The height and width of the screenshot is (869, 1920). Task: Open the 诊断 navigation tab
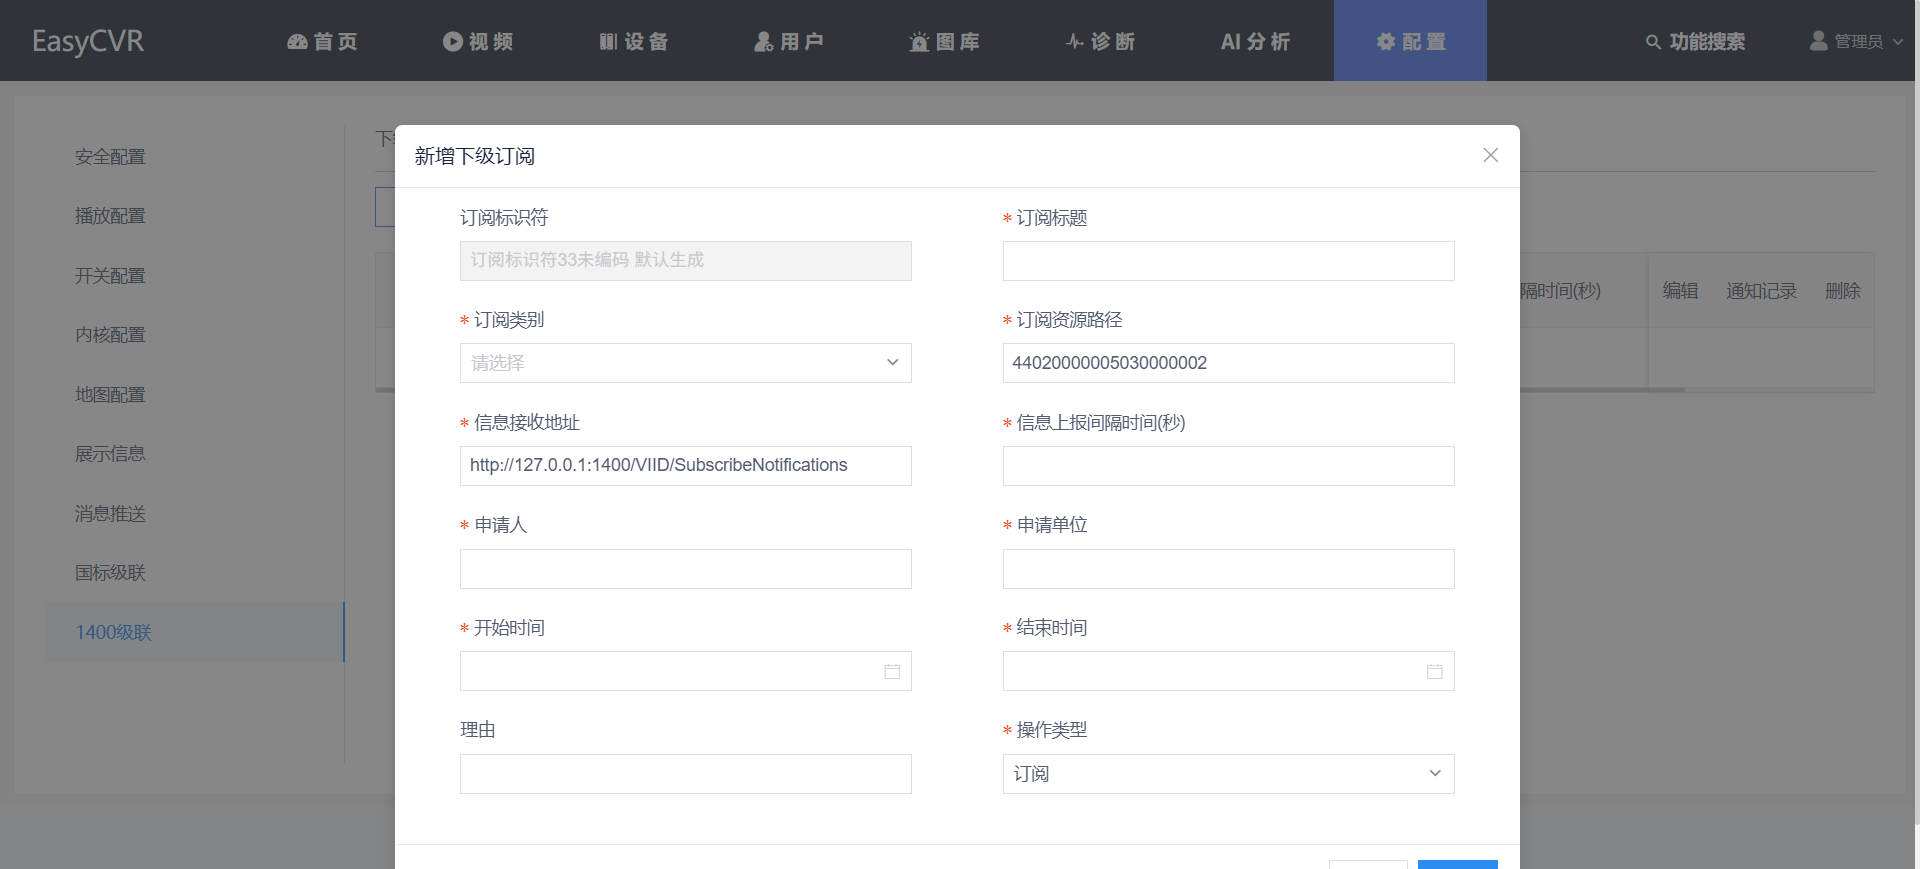point(1100,41)
